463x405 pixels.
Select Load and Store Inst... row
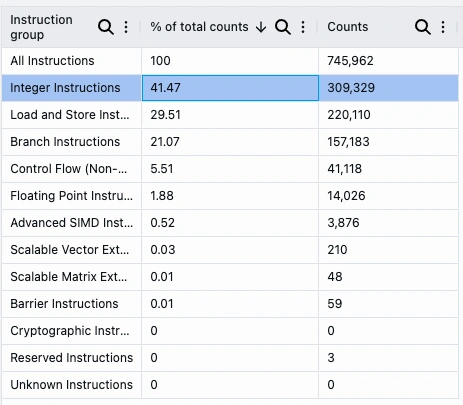point(230,115)
